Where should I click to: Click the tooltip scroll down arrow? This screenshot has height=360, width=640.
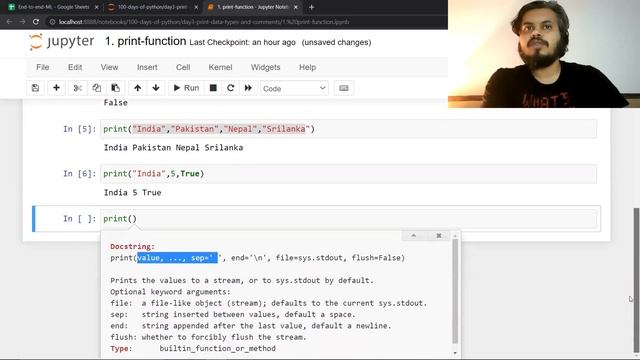point(455,353)
